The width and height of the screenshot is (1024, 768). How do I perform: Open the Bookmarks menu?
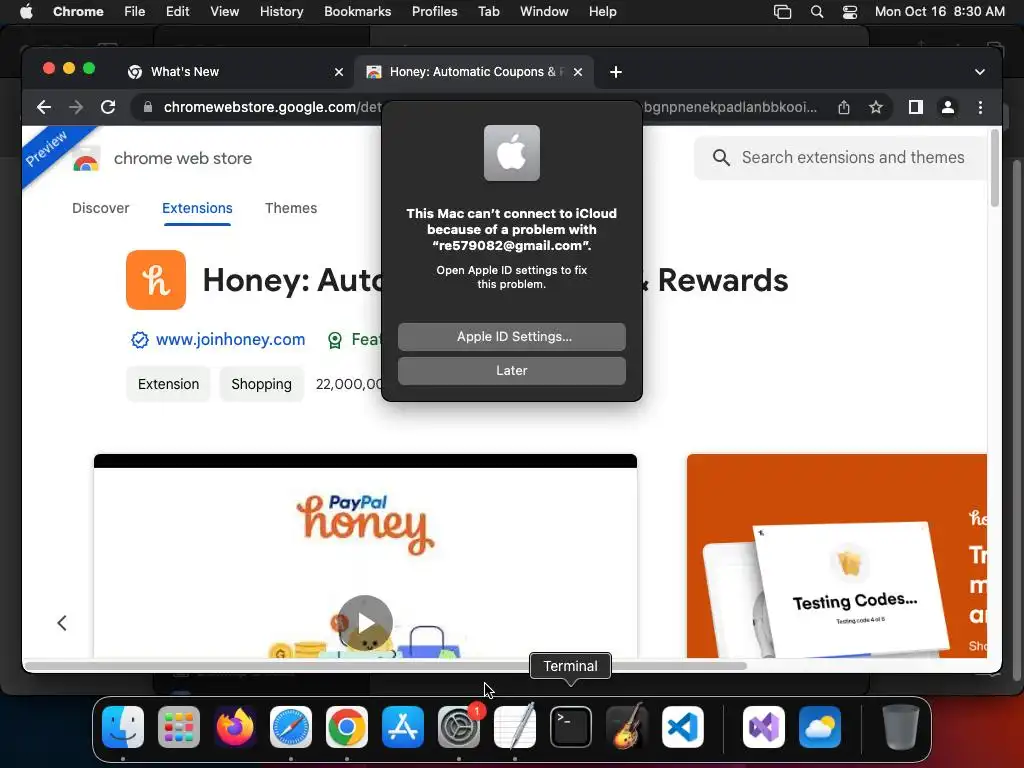[x=357, y=11]
